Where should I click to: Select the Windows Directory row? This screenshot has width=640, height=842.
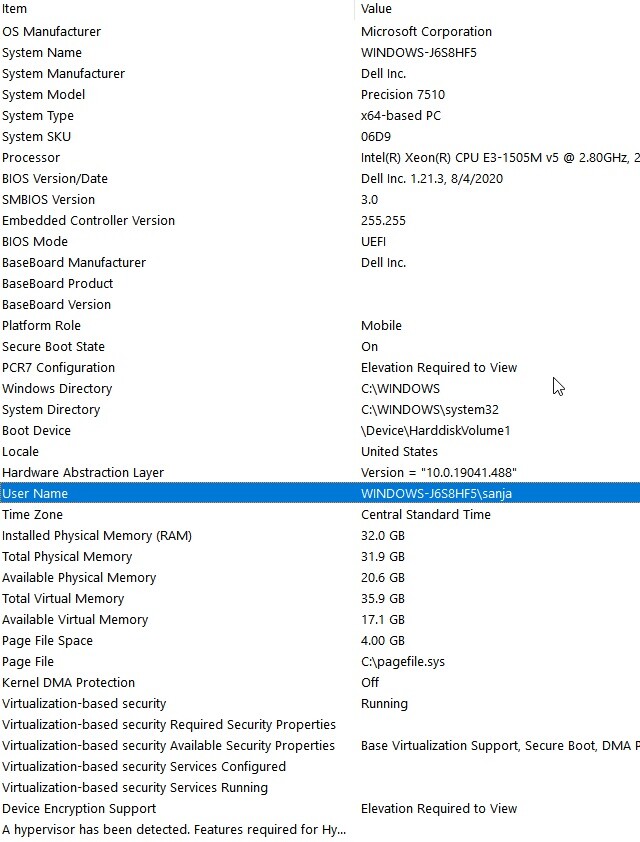pos(320,388)
